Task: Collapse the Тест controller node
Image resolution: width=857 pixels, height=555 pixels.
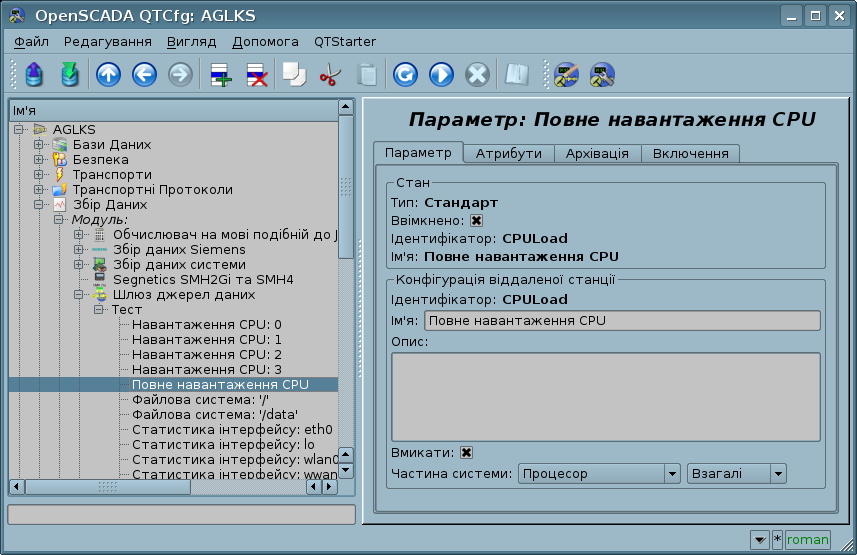Action: pos(98,309)
